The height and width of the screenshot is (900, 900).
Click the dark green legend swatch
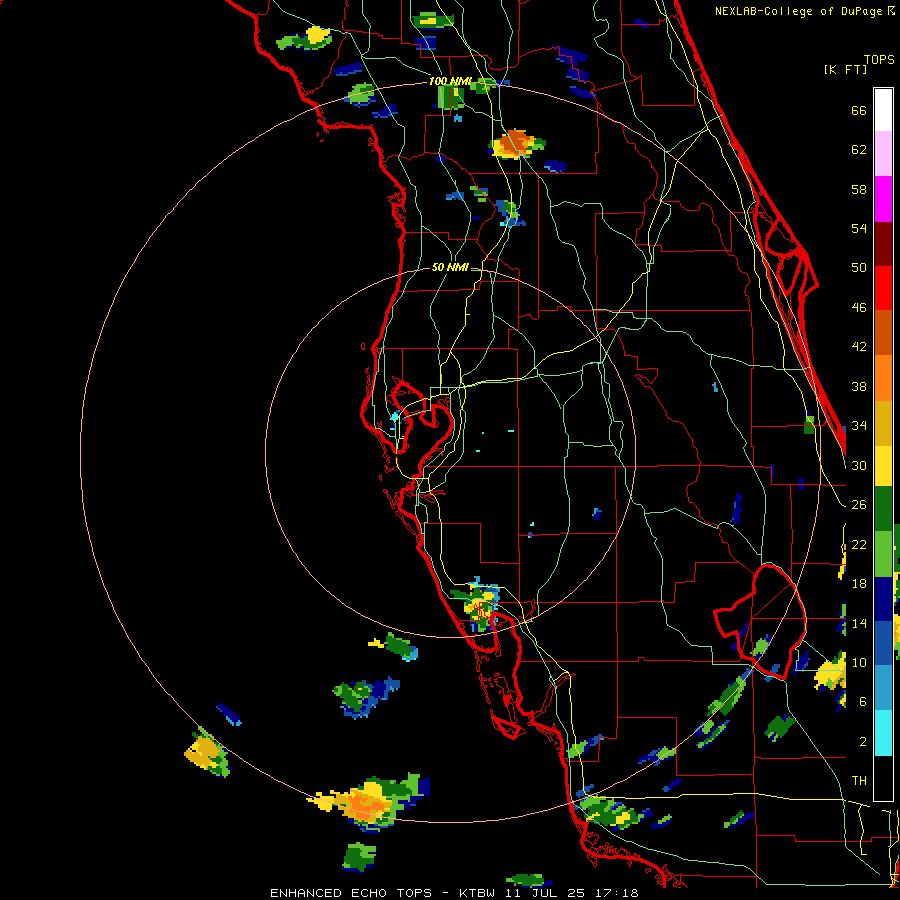click(x=883, y=509)
